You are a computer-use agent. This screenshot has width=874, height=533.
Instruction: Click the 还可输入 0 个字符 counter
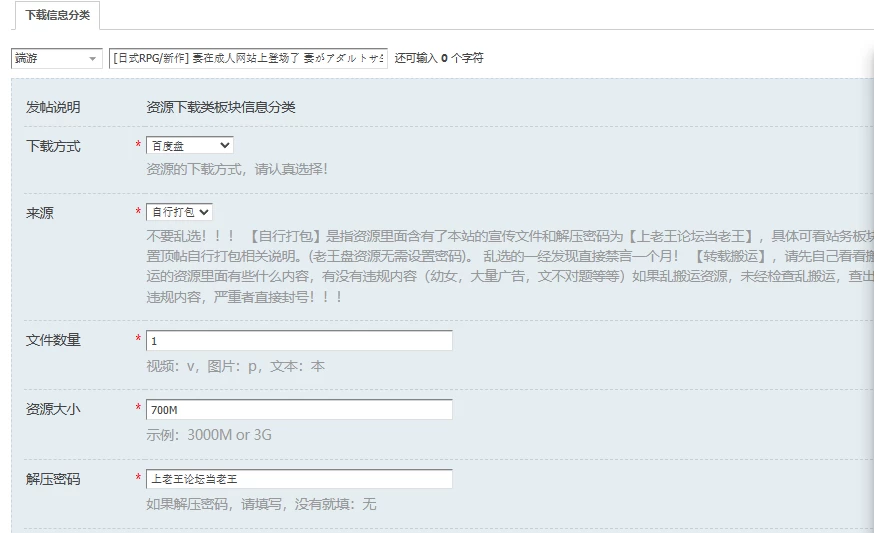pyautogui.click(x=439, y=58)
